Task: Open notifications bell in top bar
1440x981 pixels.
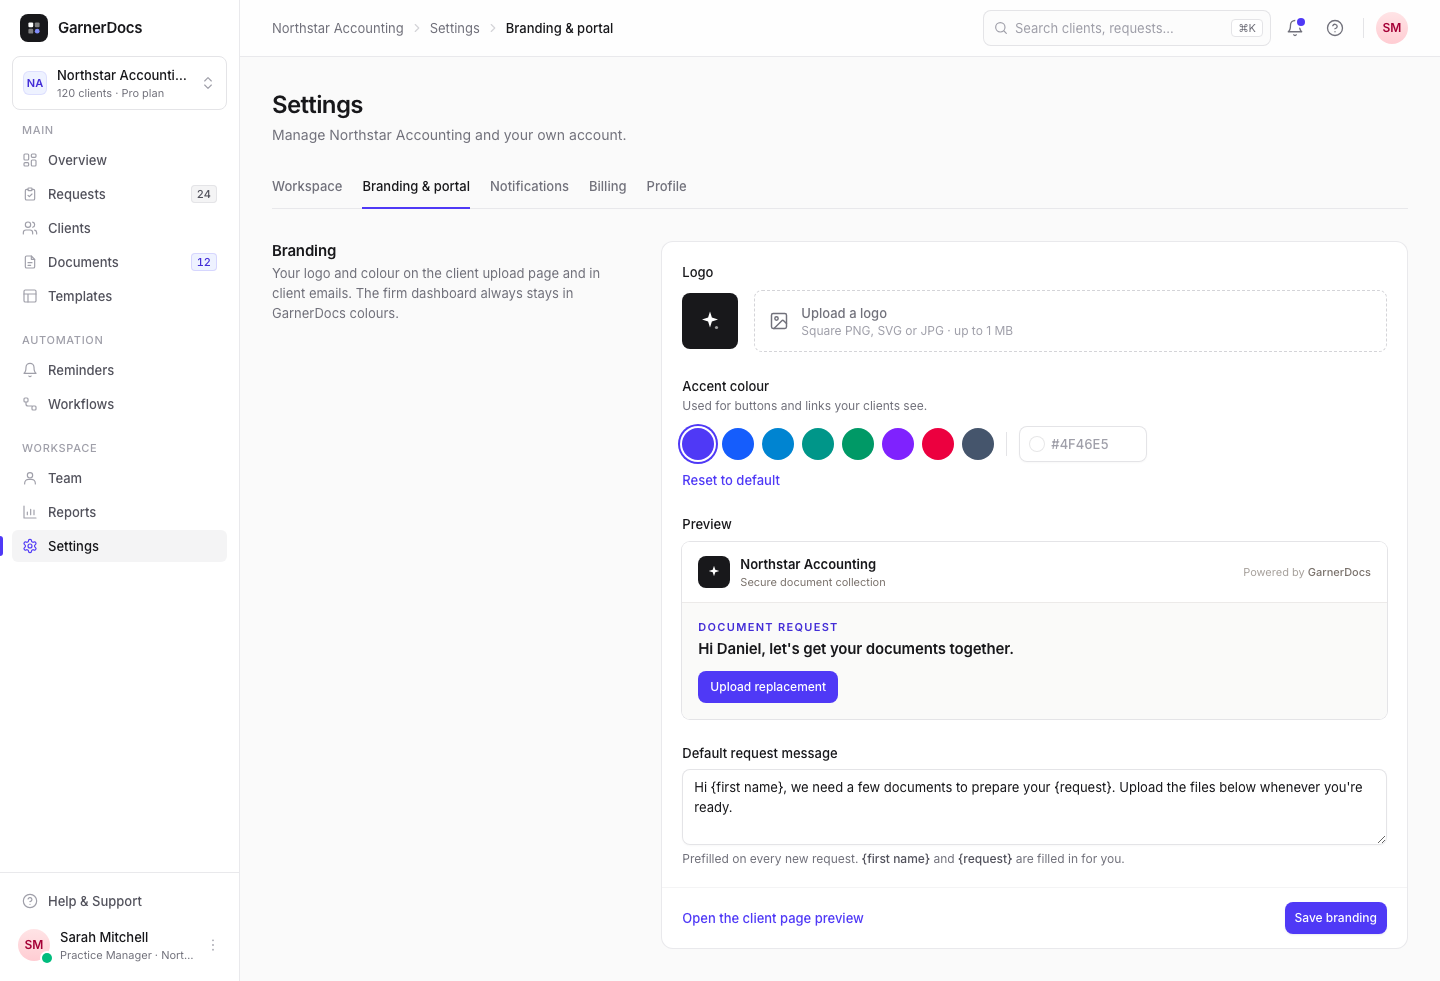Action: point(1295,28)
